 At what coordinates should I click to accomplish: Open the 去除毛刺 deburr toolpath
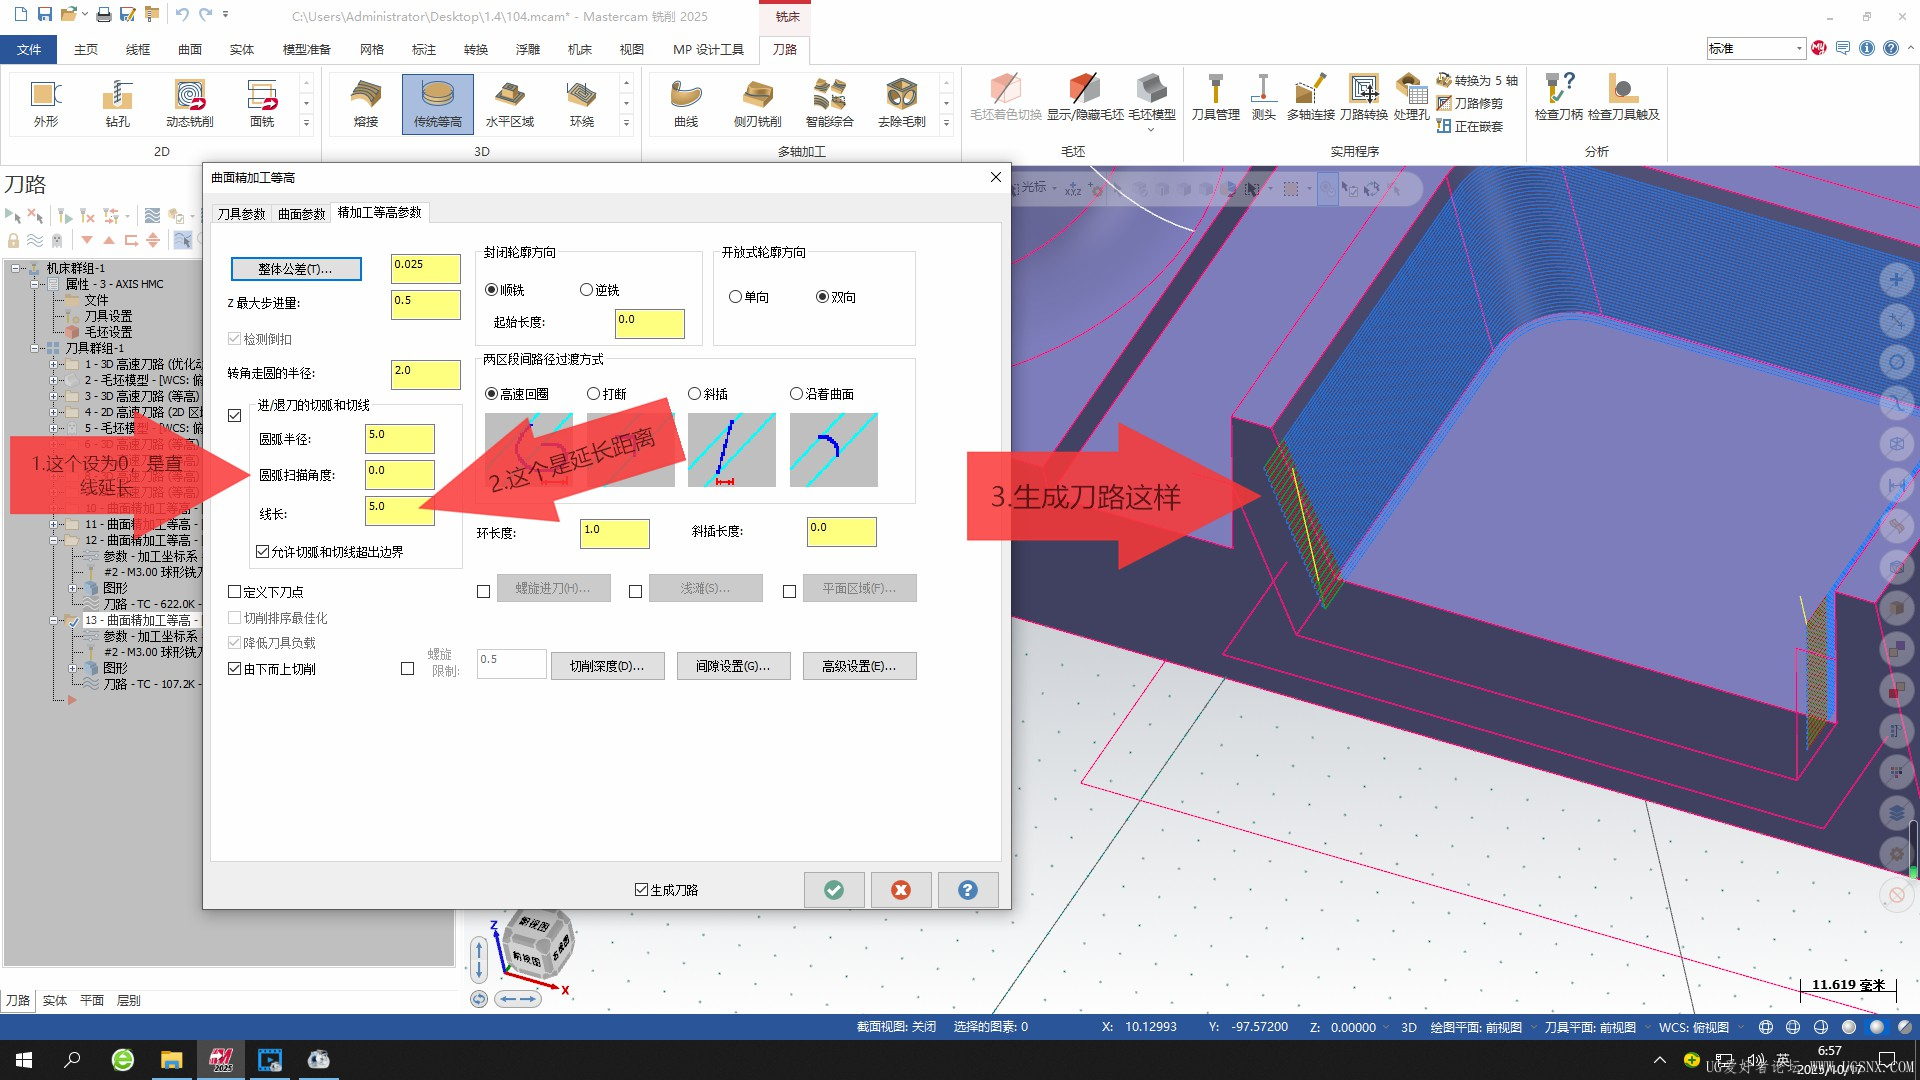tap(901, 104)
